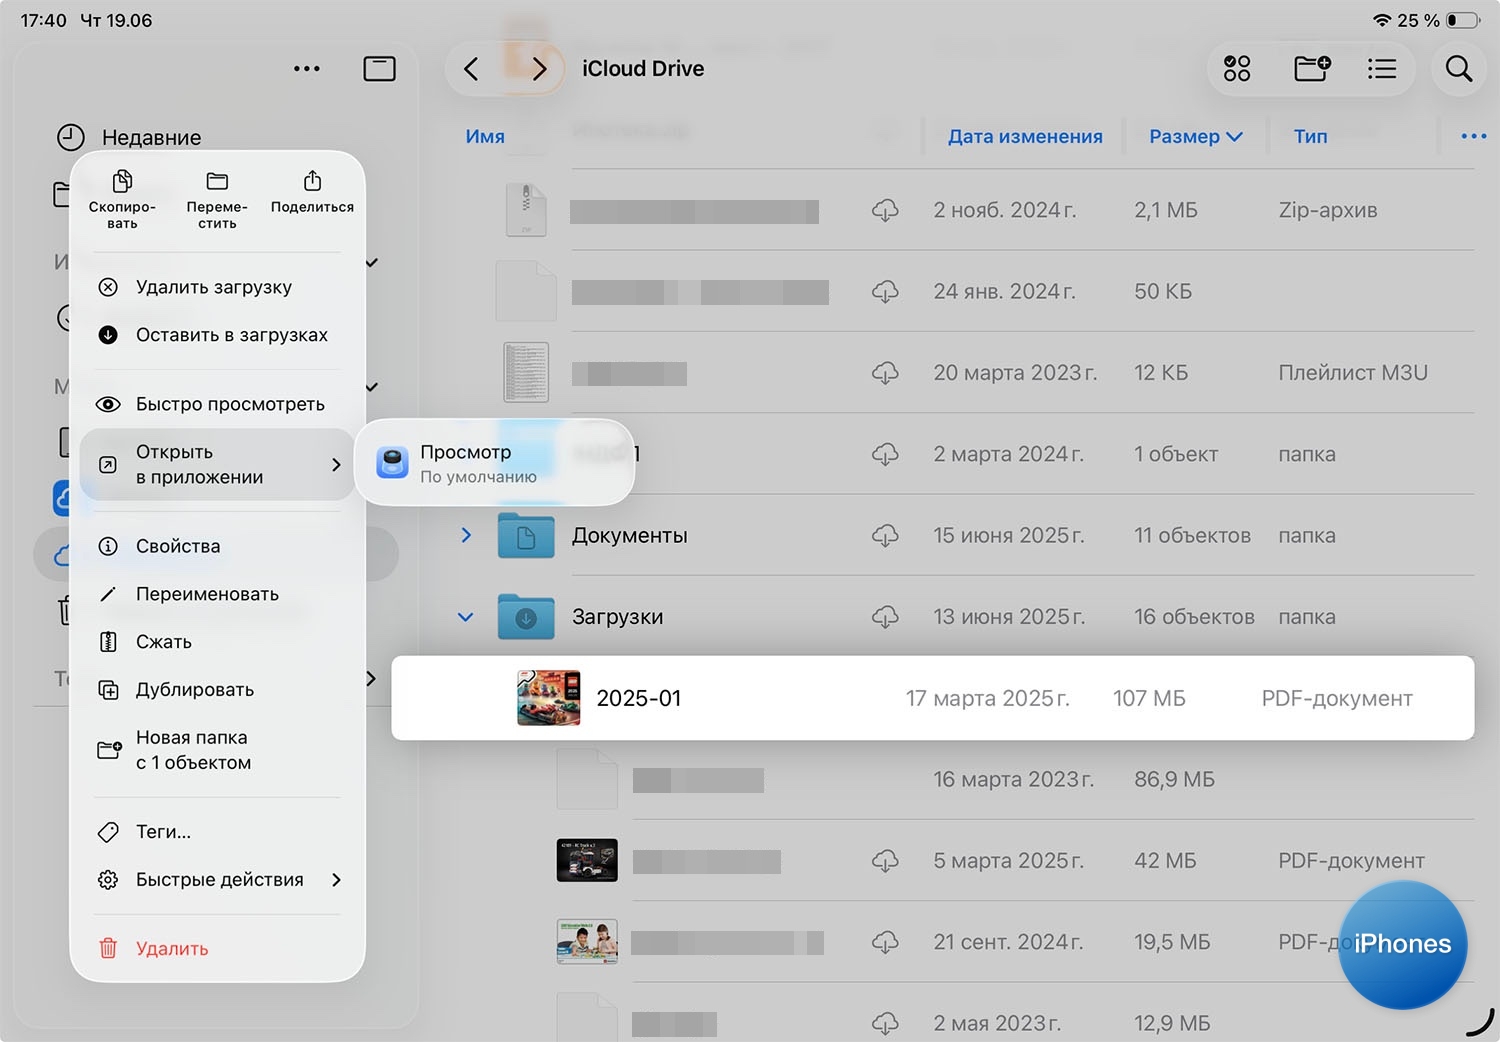Sort by Дата изменения column
The width and height of the screenshot is (1500, 1042).
click(1024, 137)
